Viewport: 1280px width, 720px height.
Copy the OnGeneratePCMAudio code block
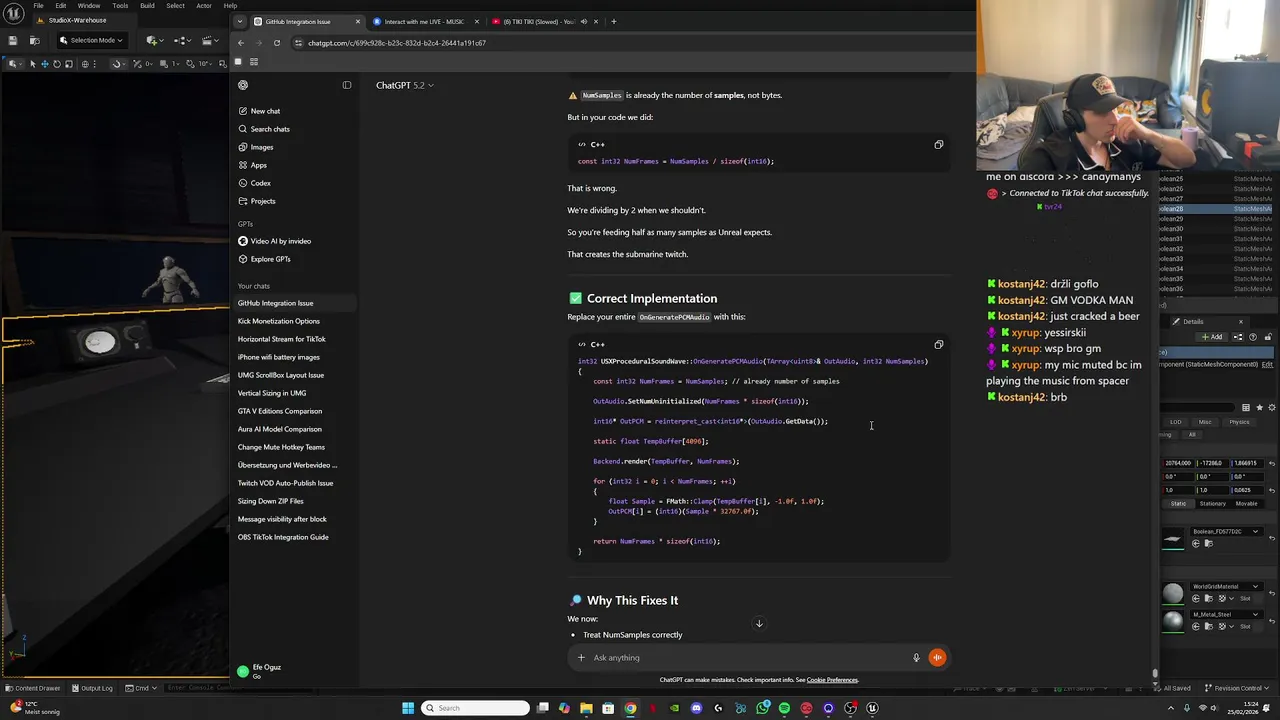938,345
